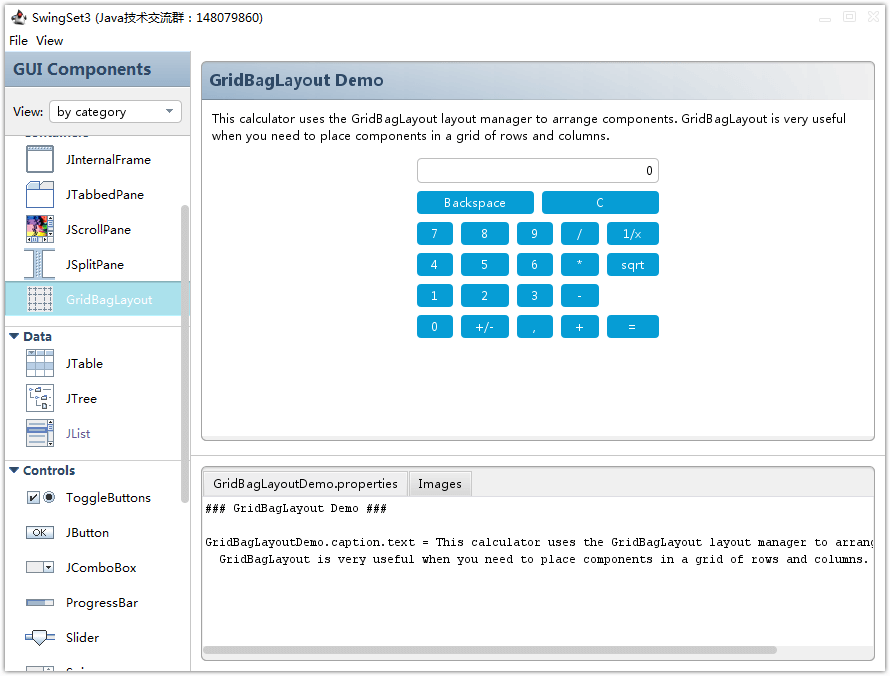
Task: Click calculator digit 5 button
Action: coord(485,264)
